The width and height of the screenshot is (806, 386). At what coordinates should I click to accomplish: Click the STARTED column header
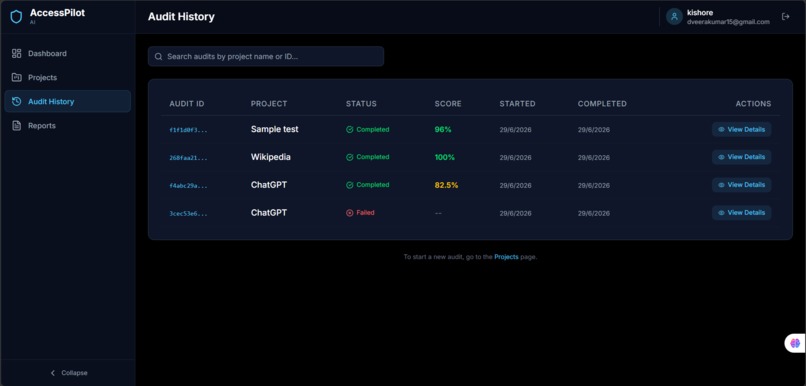point(517,104)
